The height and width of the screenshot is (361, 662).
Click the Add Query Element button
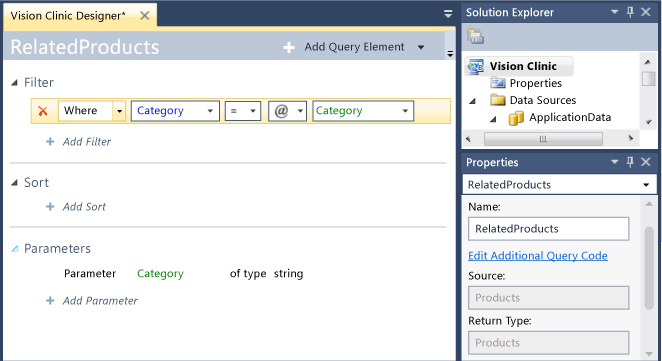point(354,47)
